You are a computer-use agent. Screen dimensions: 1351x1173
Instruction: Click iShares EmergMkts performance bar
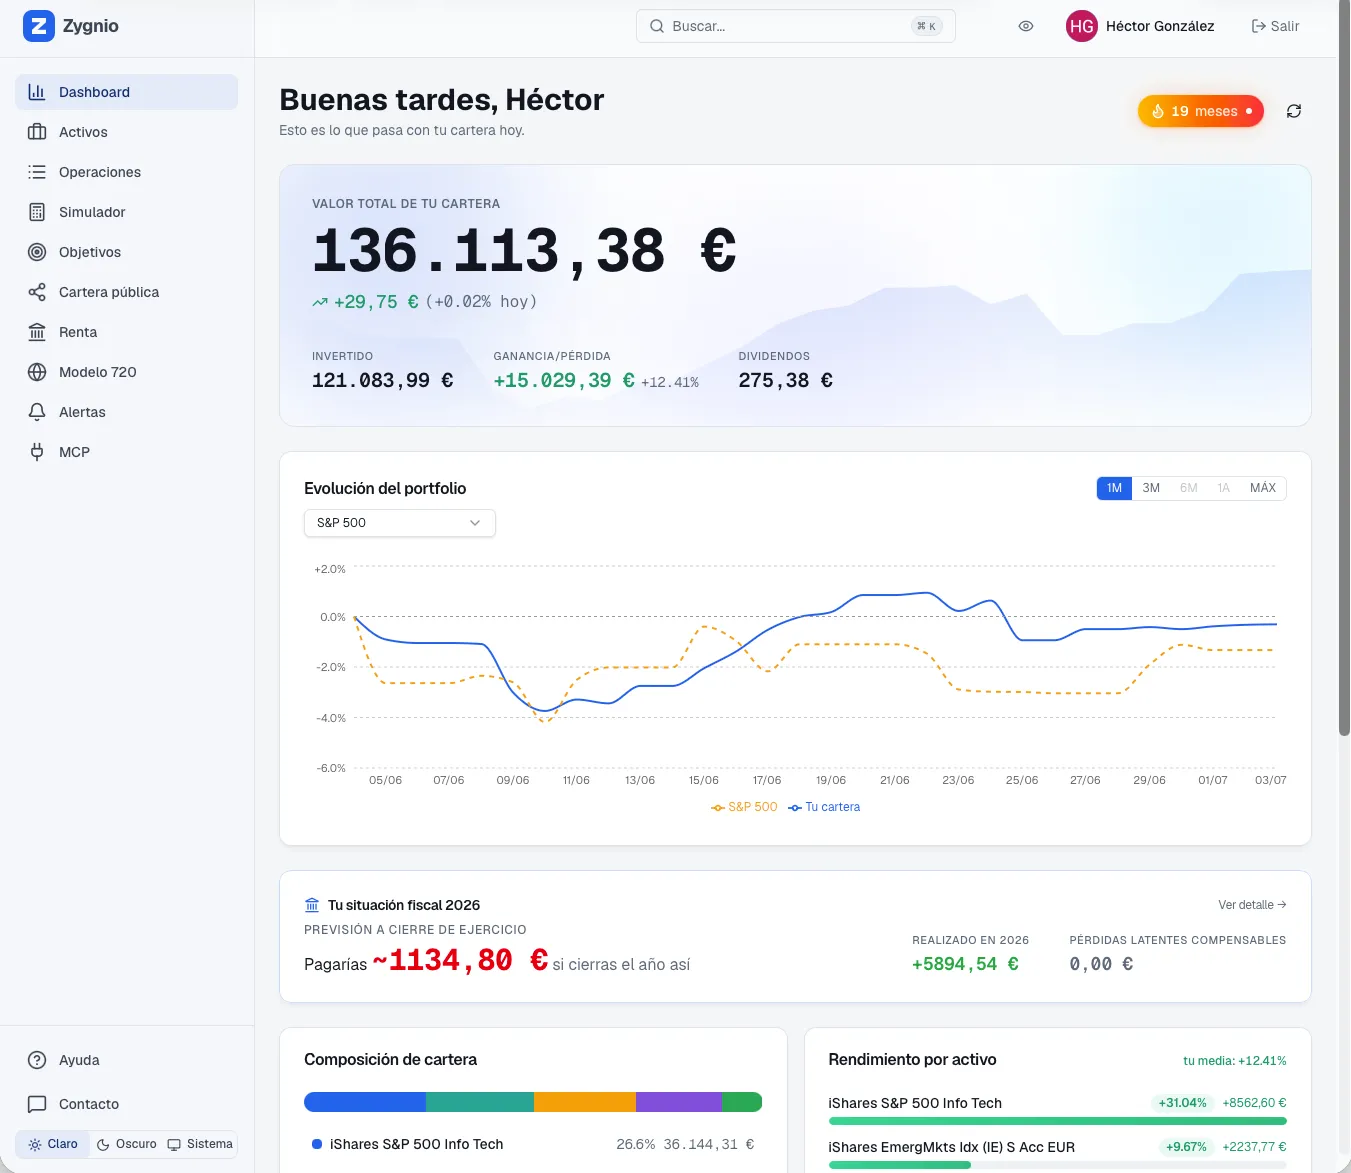[x=1057, y=1165]
